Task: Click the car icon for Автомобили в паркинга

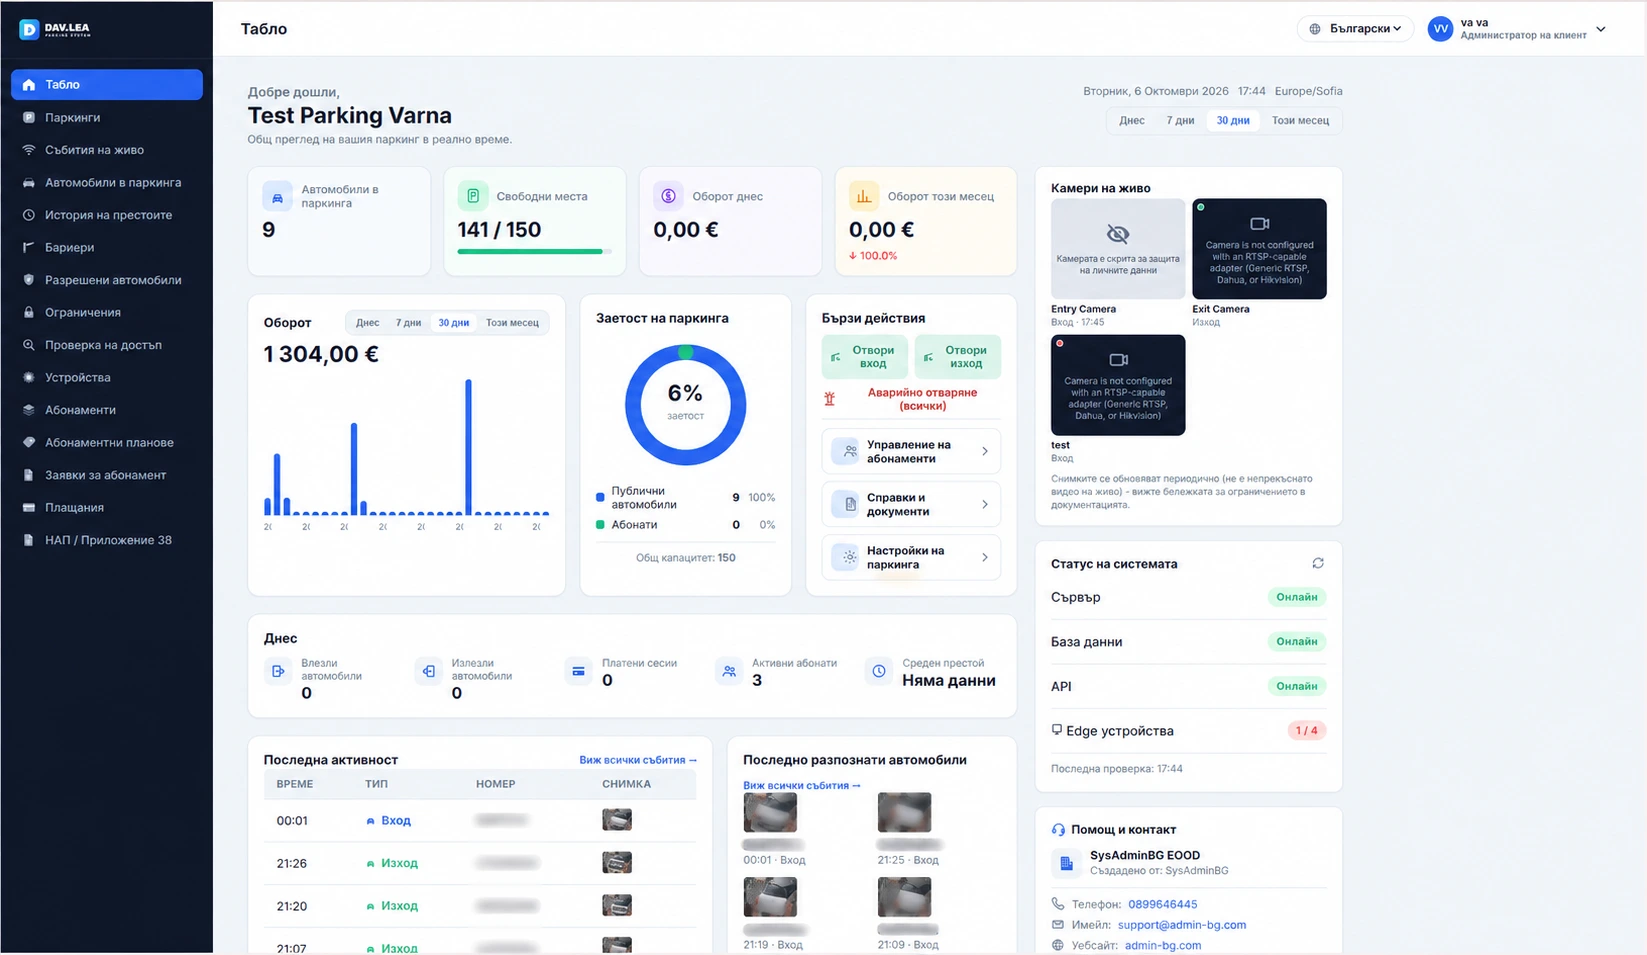Action: 29,183
